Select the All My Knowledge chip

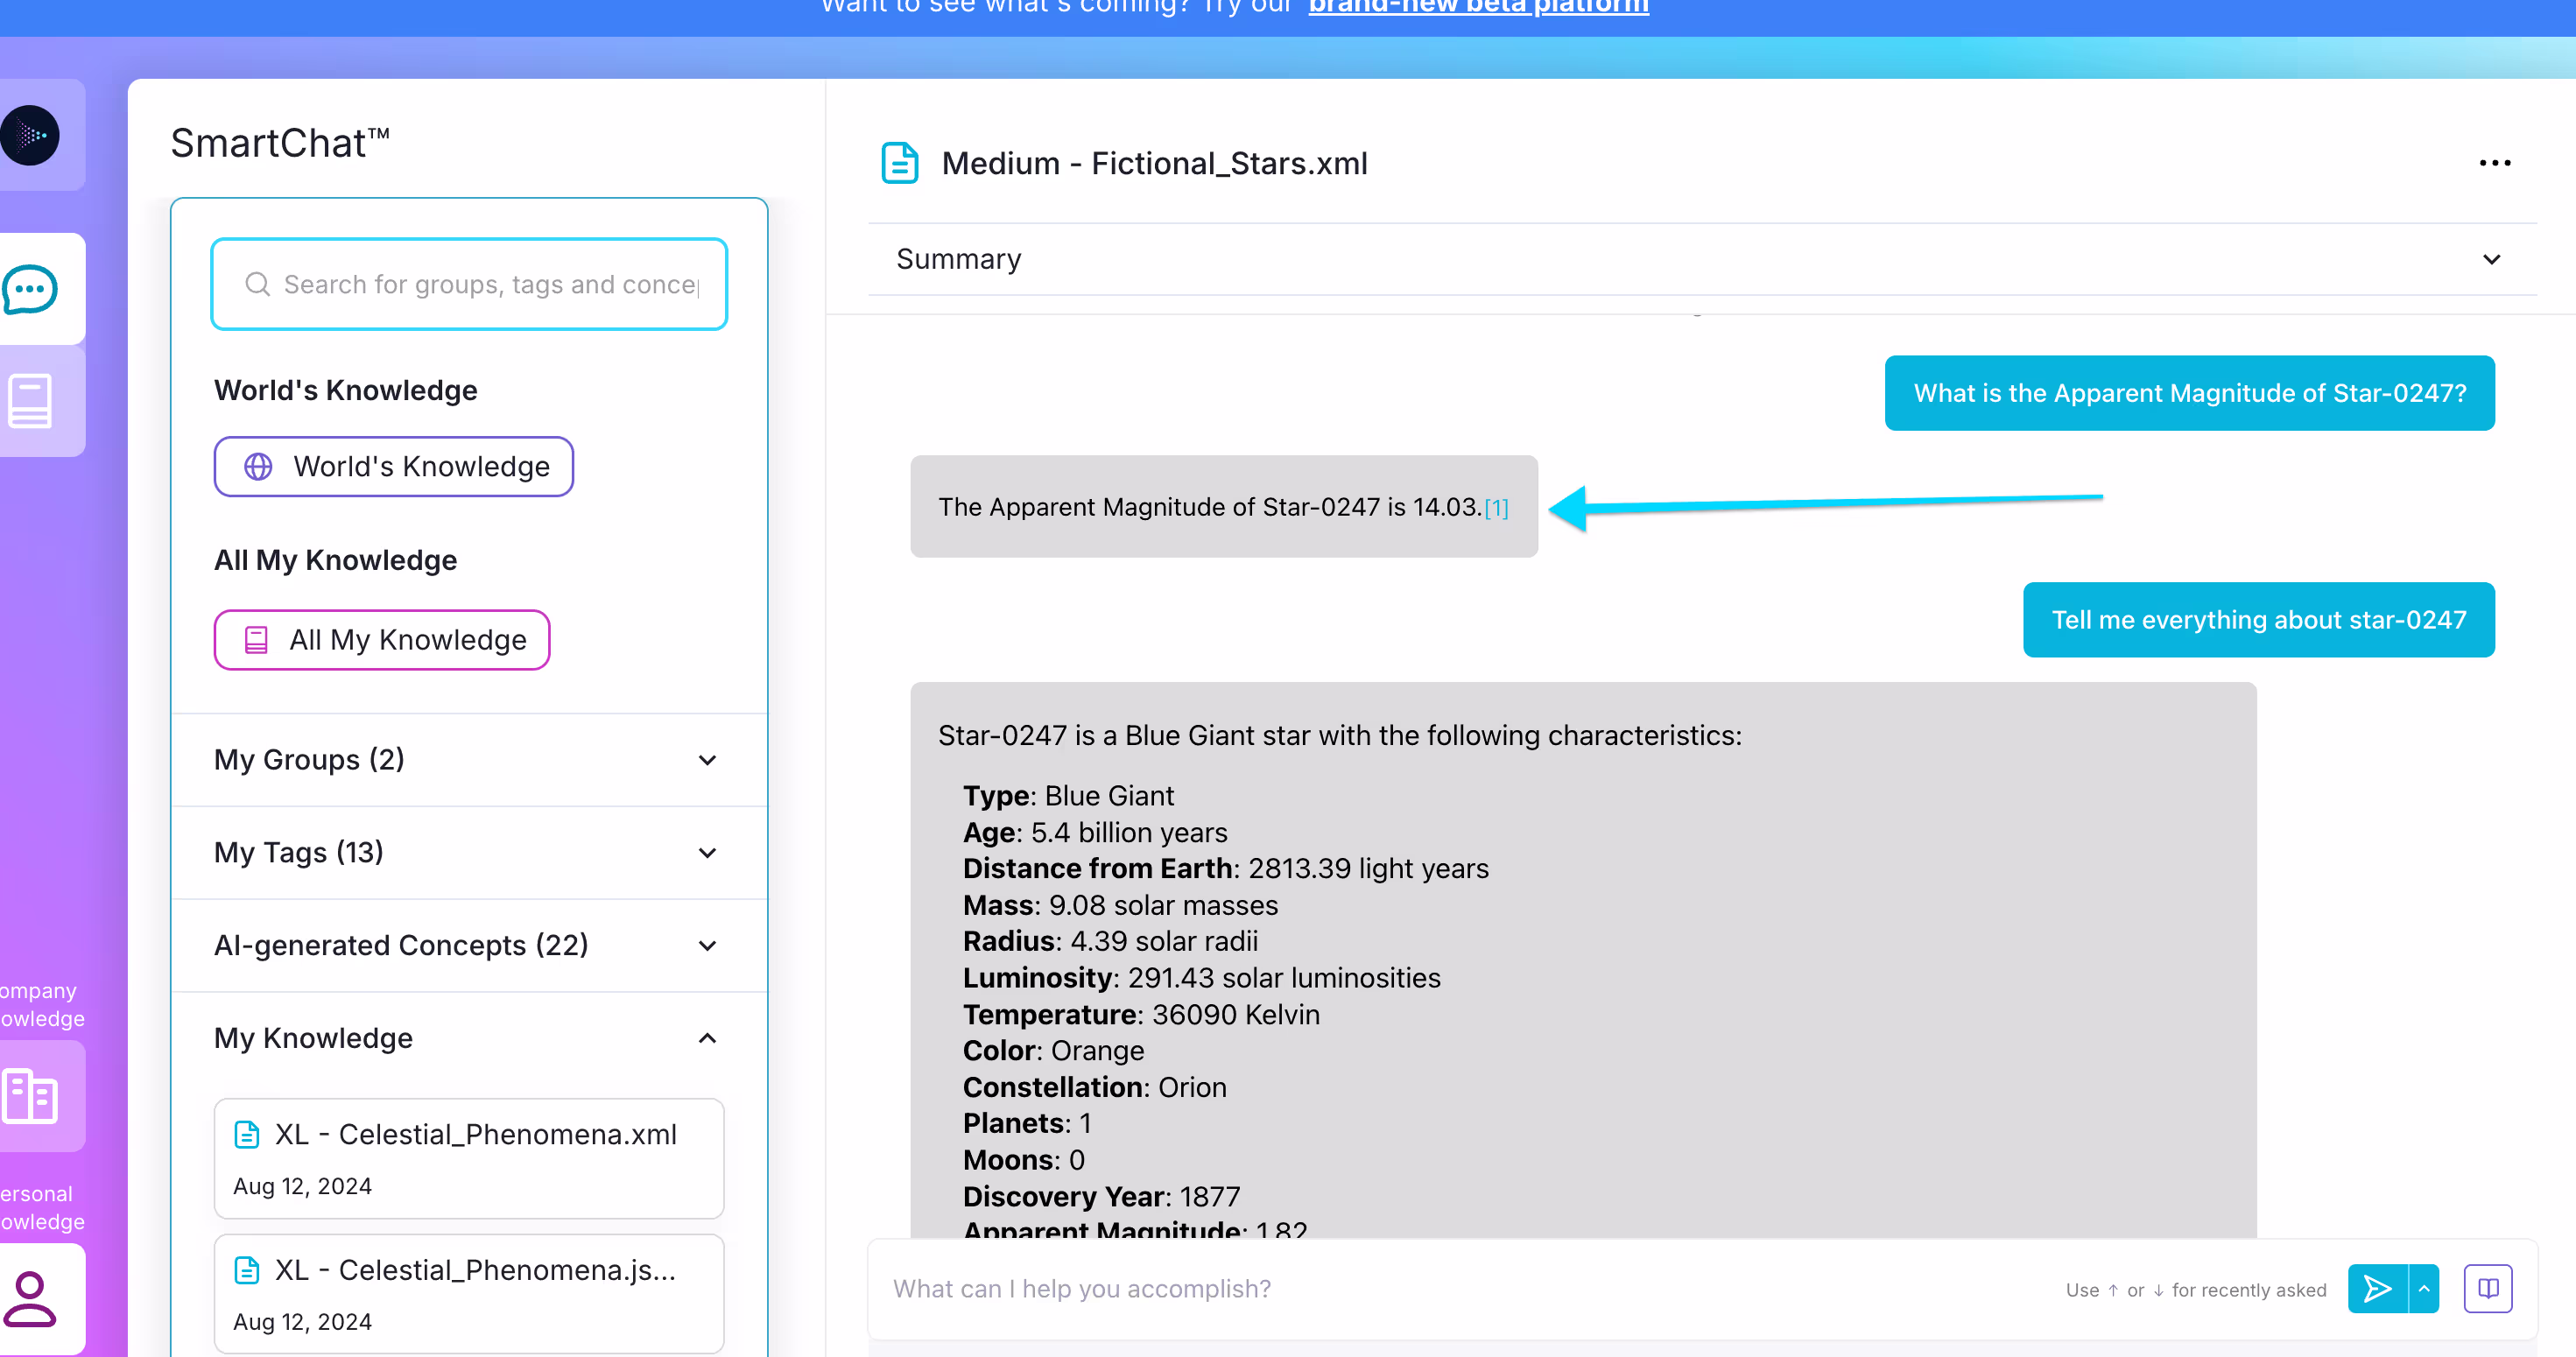click(x=382, y=640)
